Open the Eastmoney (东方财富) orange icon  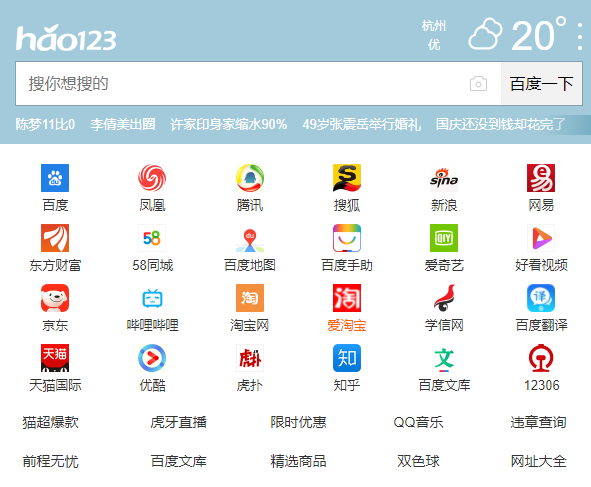tap(55, 238)
